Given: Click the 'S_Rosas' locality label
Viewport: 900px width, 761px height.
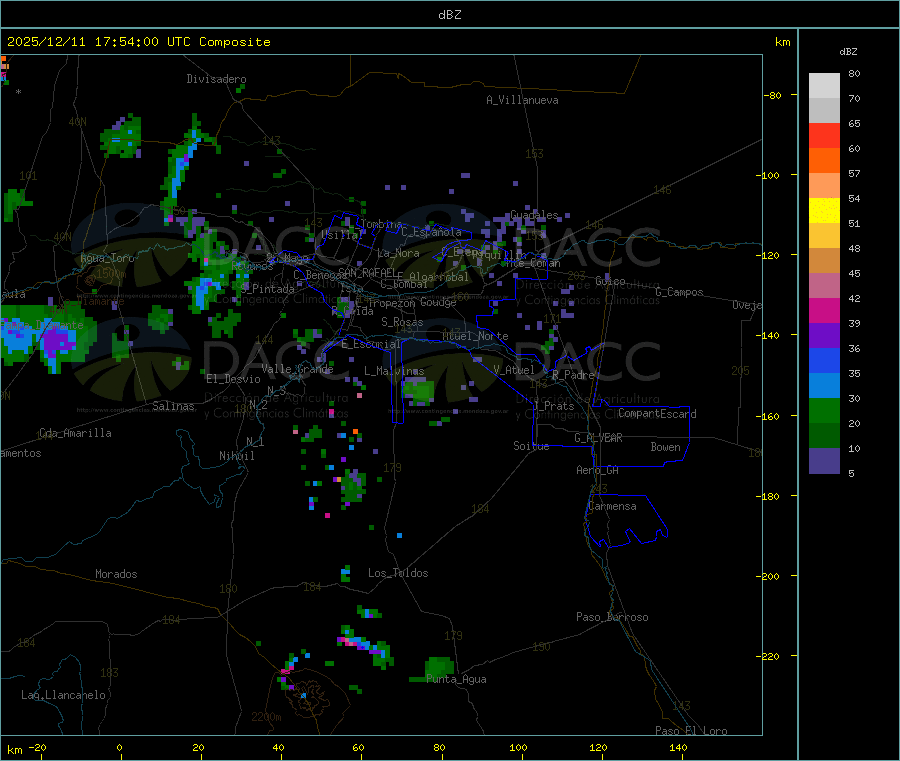Looking at the screenshot, I should pyautogui.click(x=402, y=322).
